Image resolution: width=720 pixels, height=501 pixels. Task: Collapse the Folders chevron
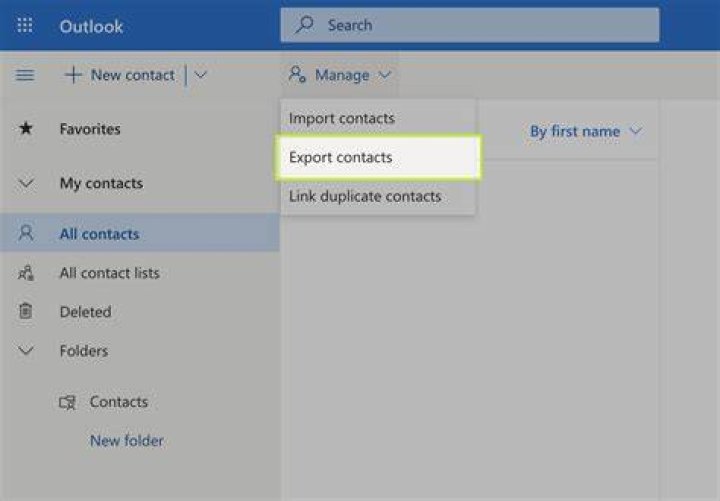[x=26, y=351]
